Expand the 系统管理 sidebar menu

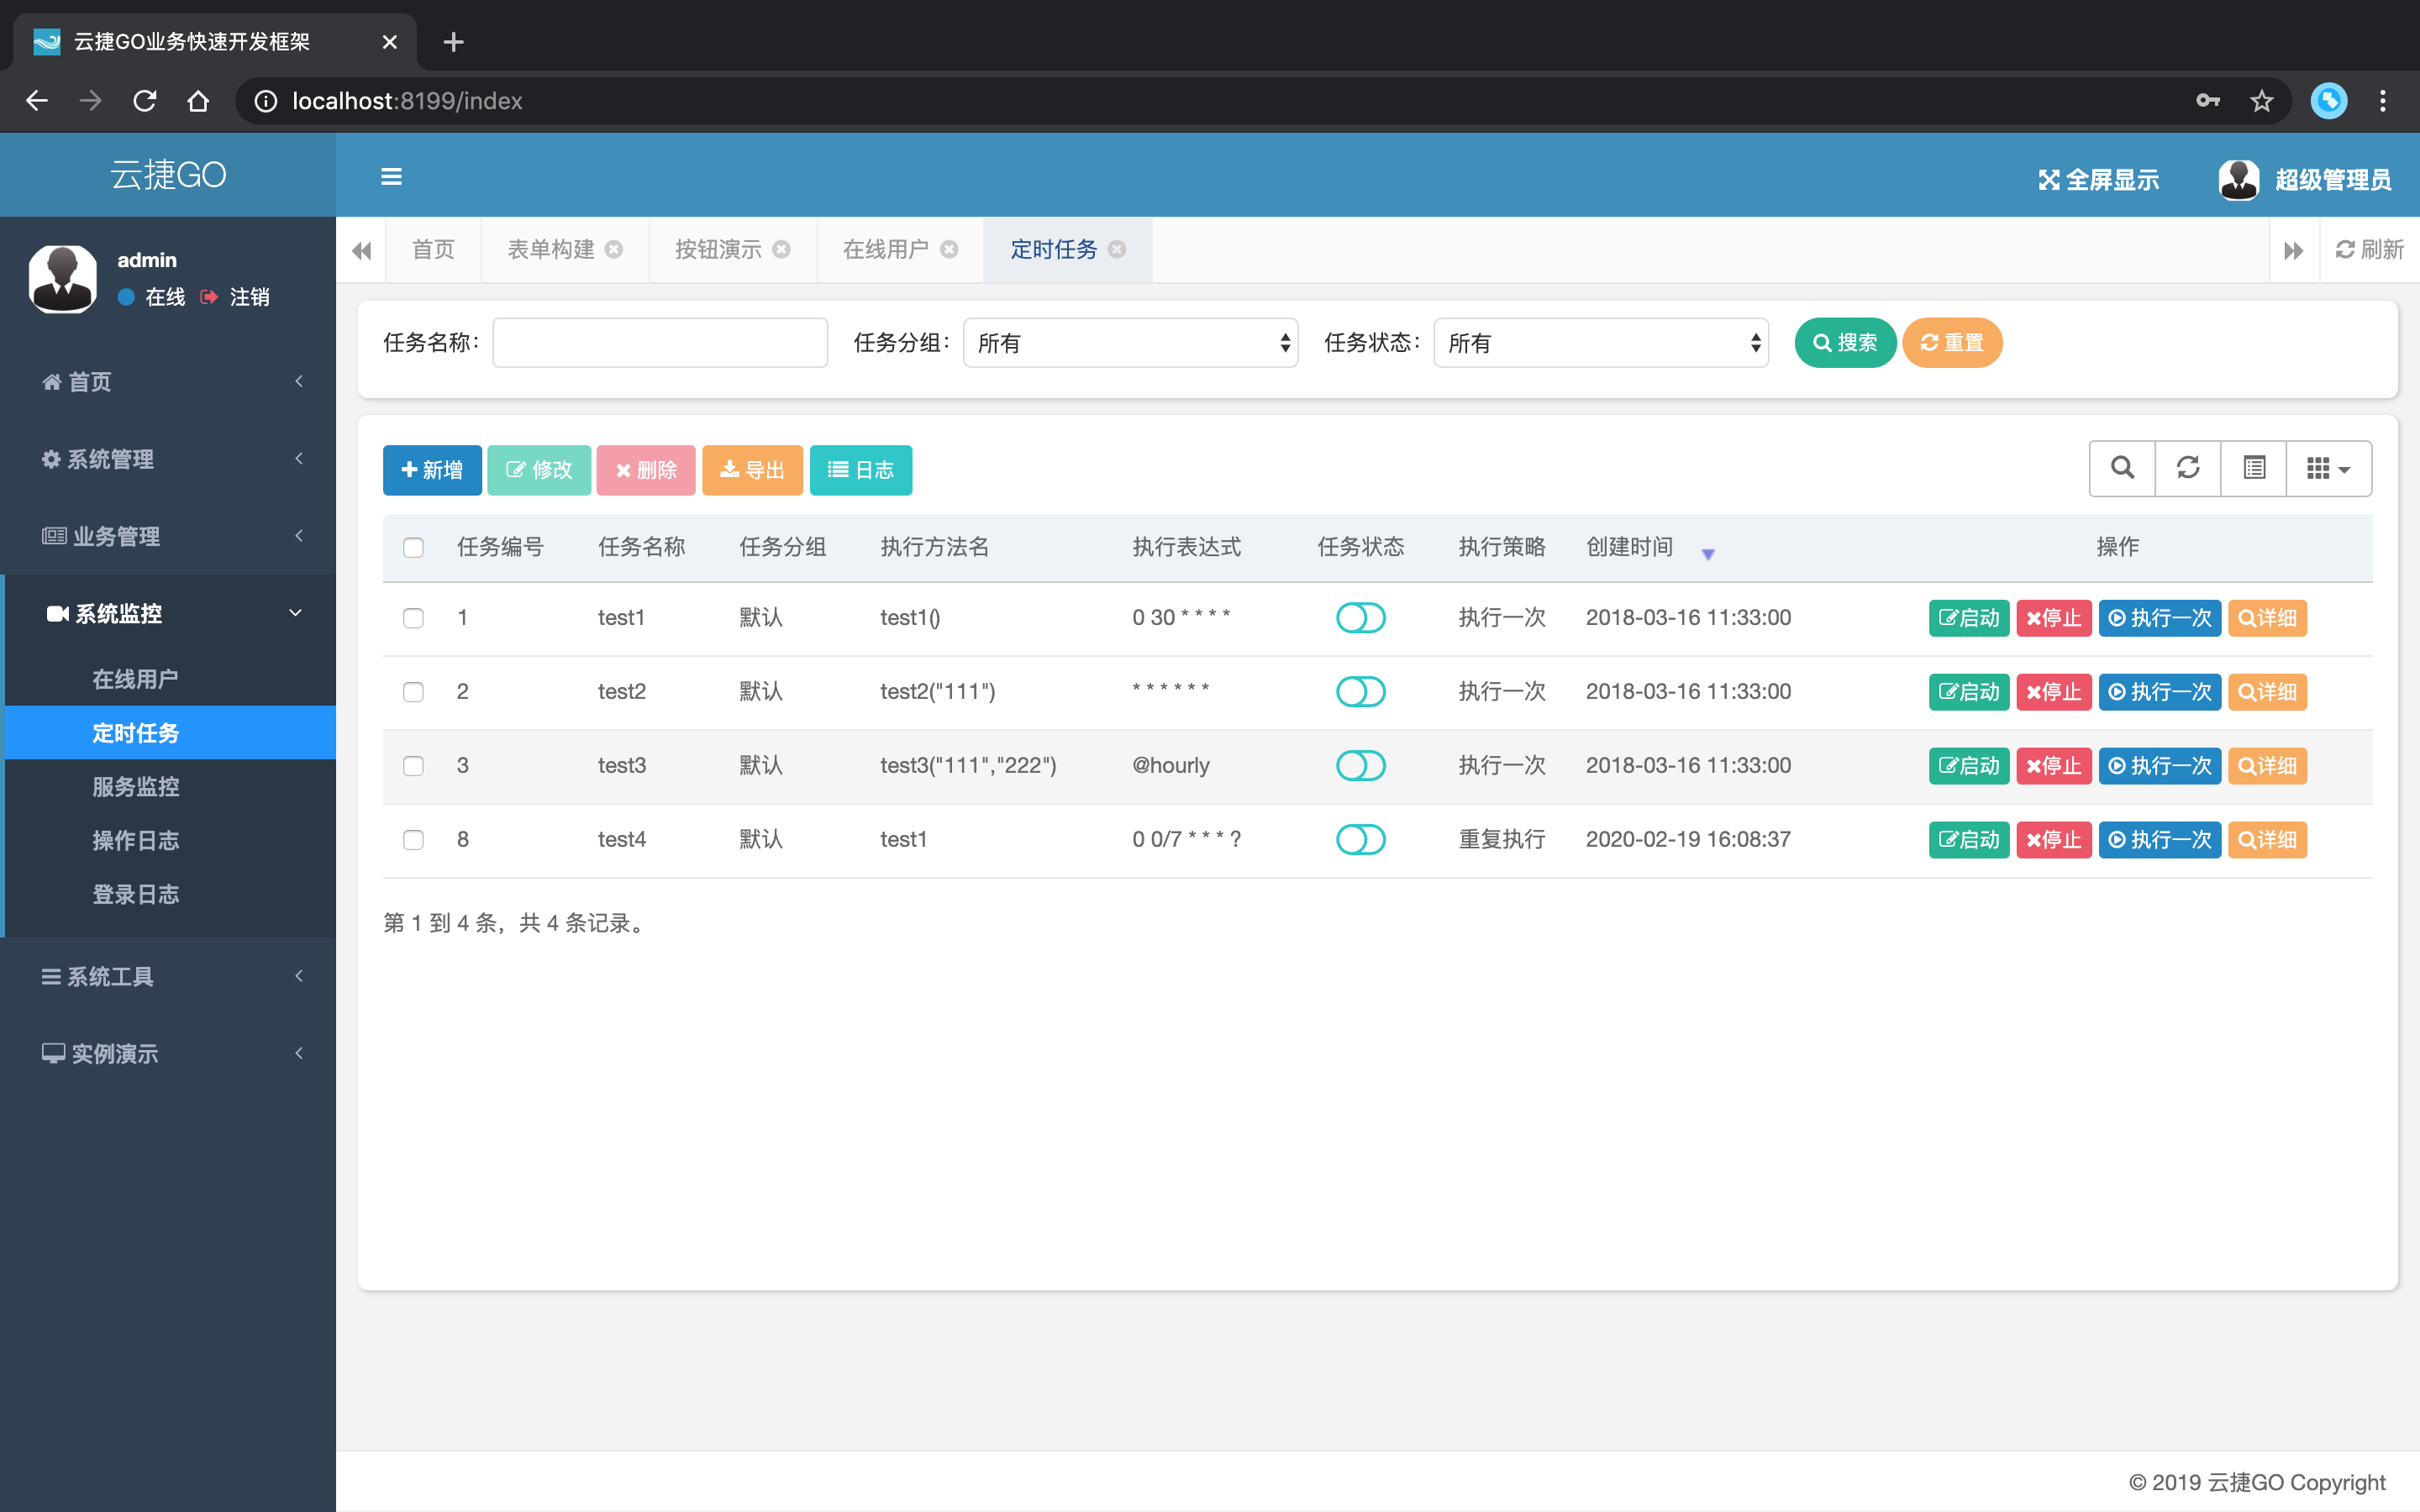tap(168, 459)
